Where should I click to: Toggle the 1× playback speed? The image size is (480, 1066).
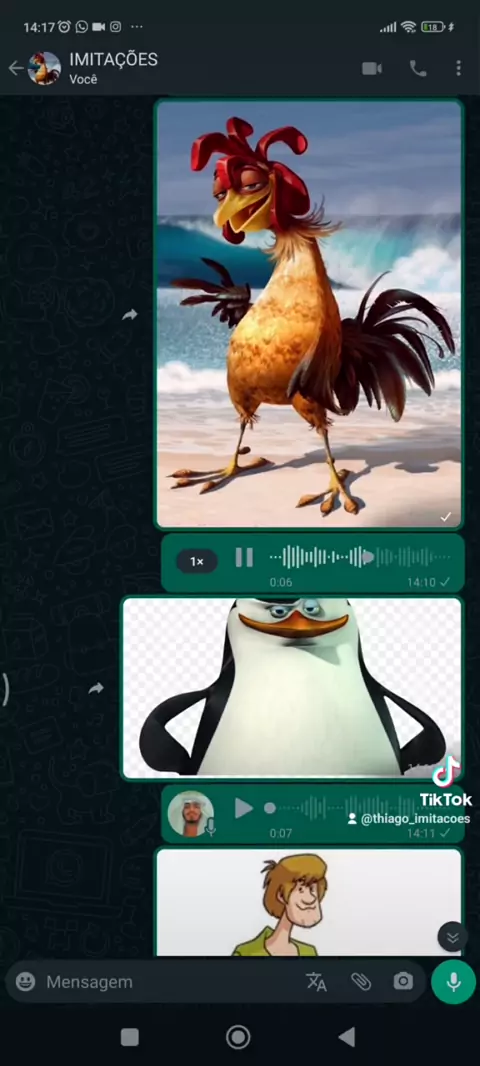tap(196, 562)
